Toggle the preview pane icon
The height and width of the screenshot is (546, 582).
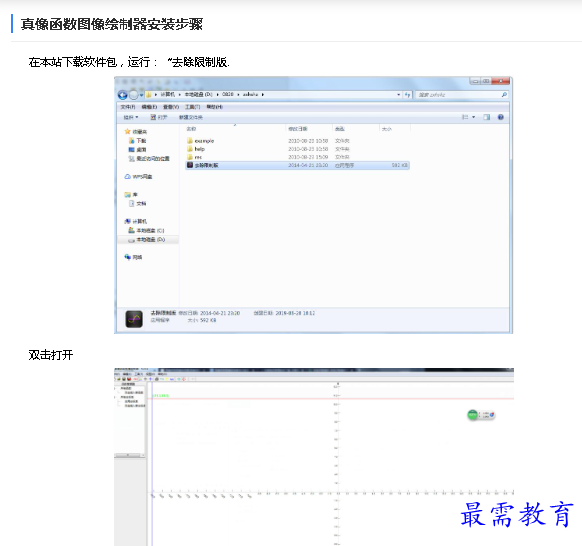click(x=487, y=117)
